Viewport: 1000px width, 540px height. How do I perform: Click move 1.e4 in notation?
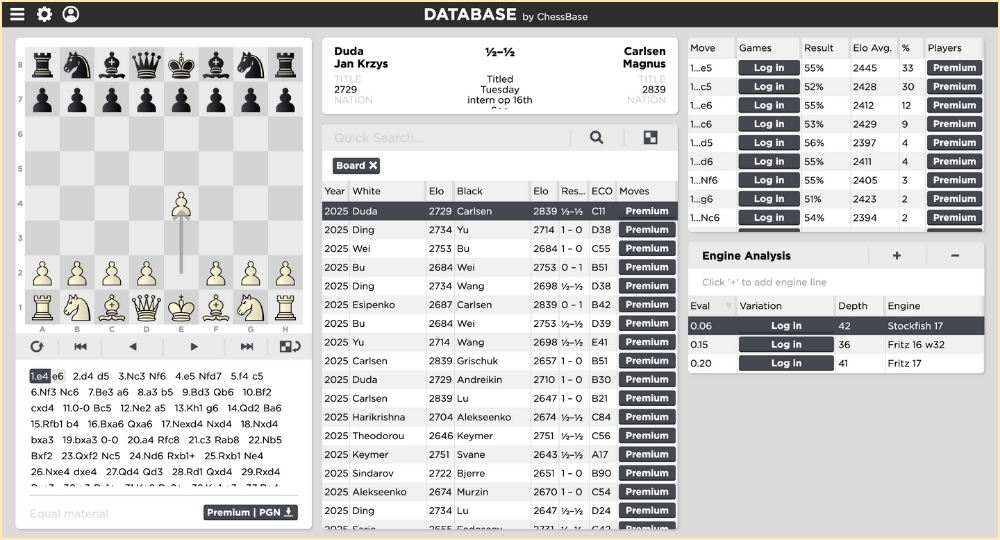click(x=40, y=376)
